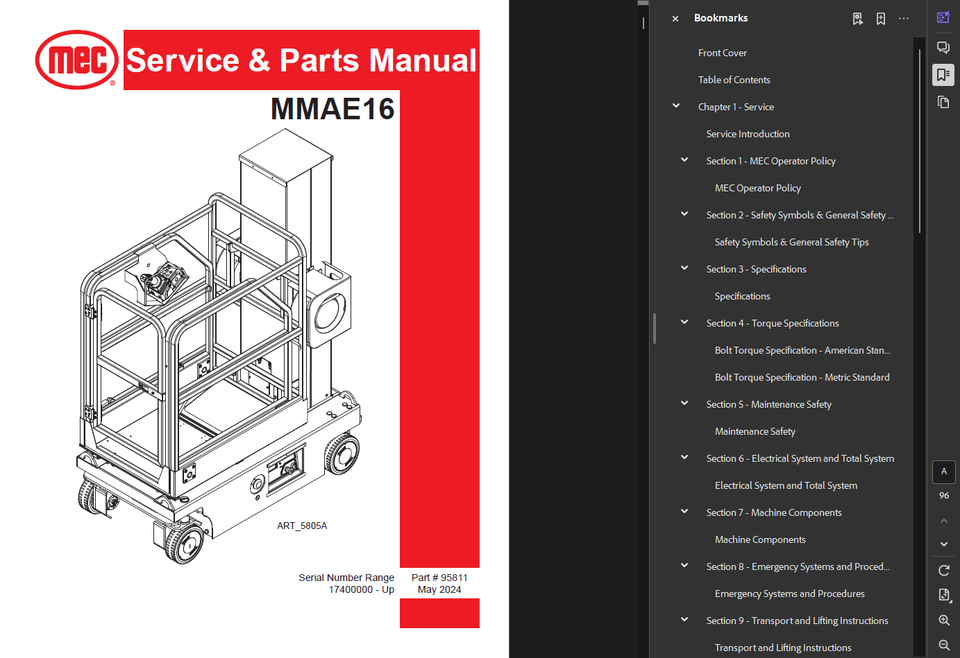Open bookmark options via ellipsis menu
The image size is (960, 658).
pyautogui.click(x=903, y=18)
